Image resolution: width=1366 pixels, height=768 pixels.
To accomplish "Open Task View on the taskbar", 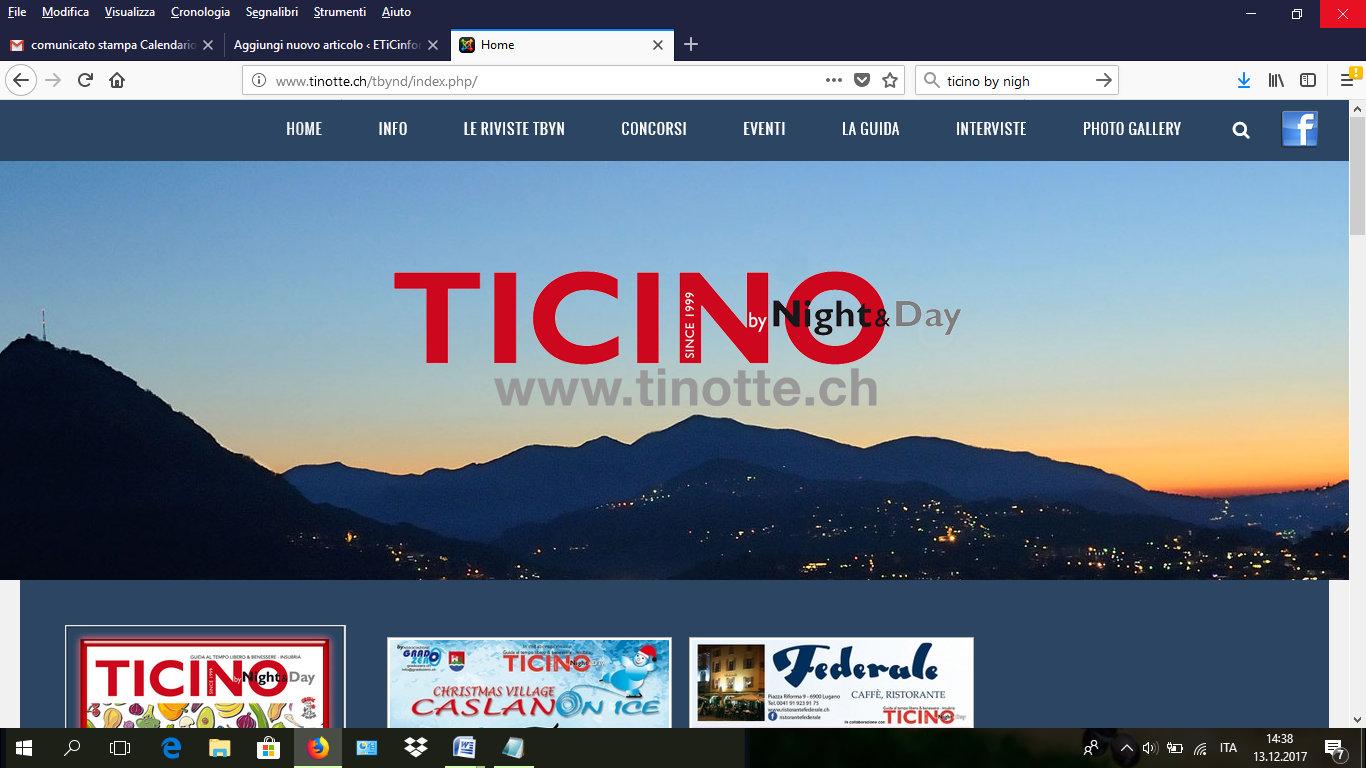I will click(x=120, y=748).
